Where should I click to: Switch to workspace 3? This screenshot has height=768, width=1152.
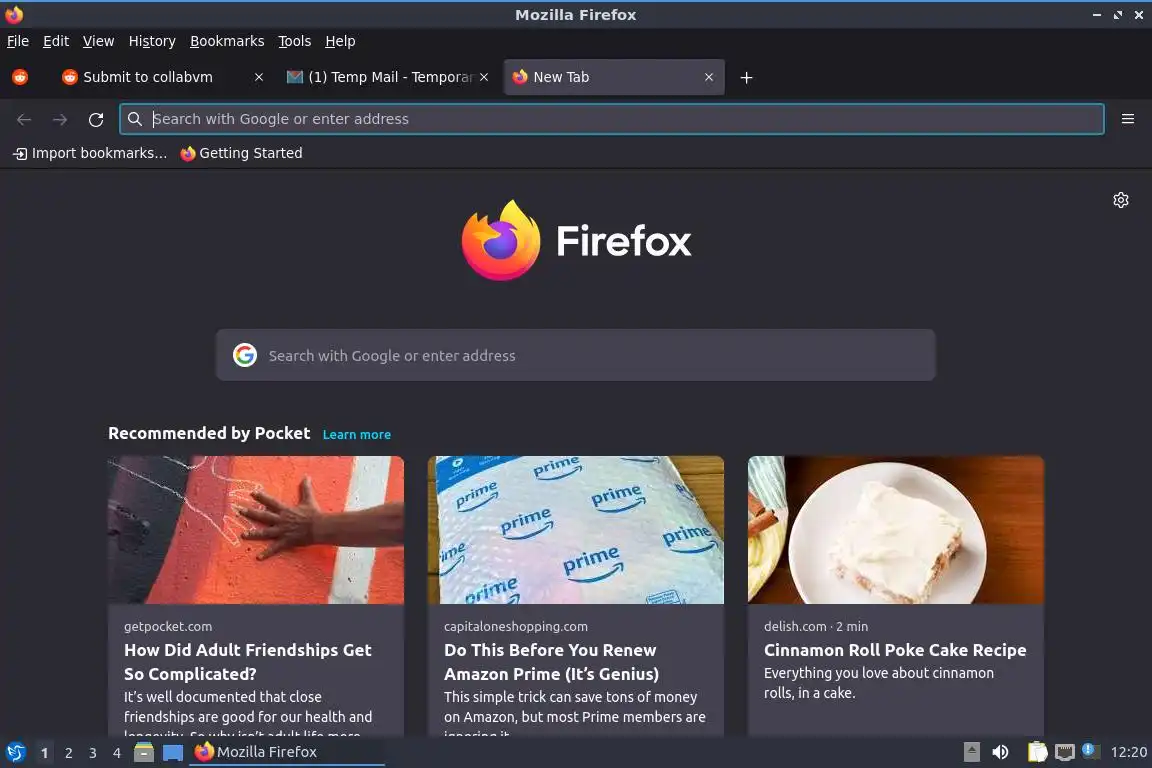tap(93, 753)
